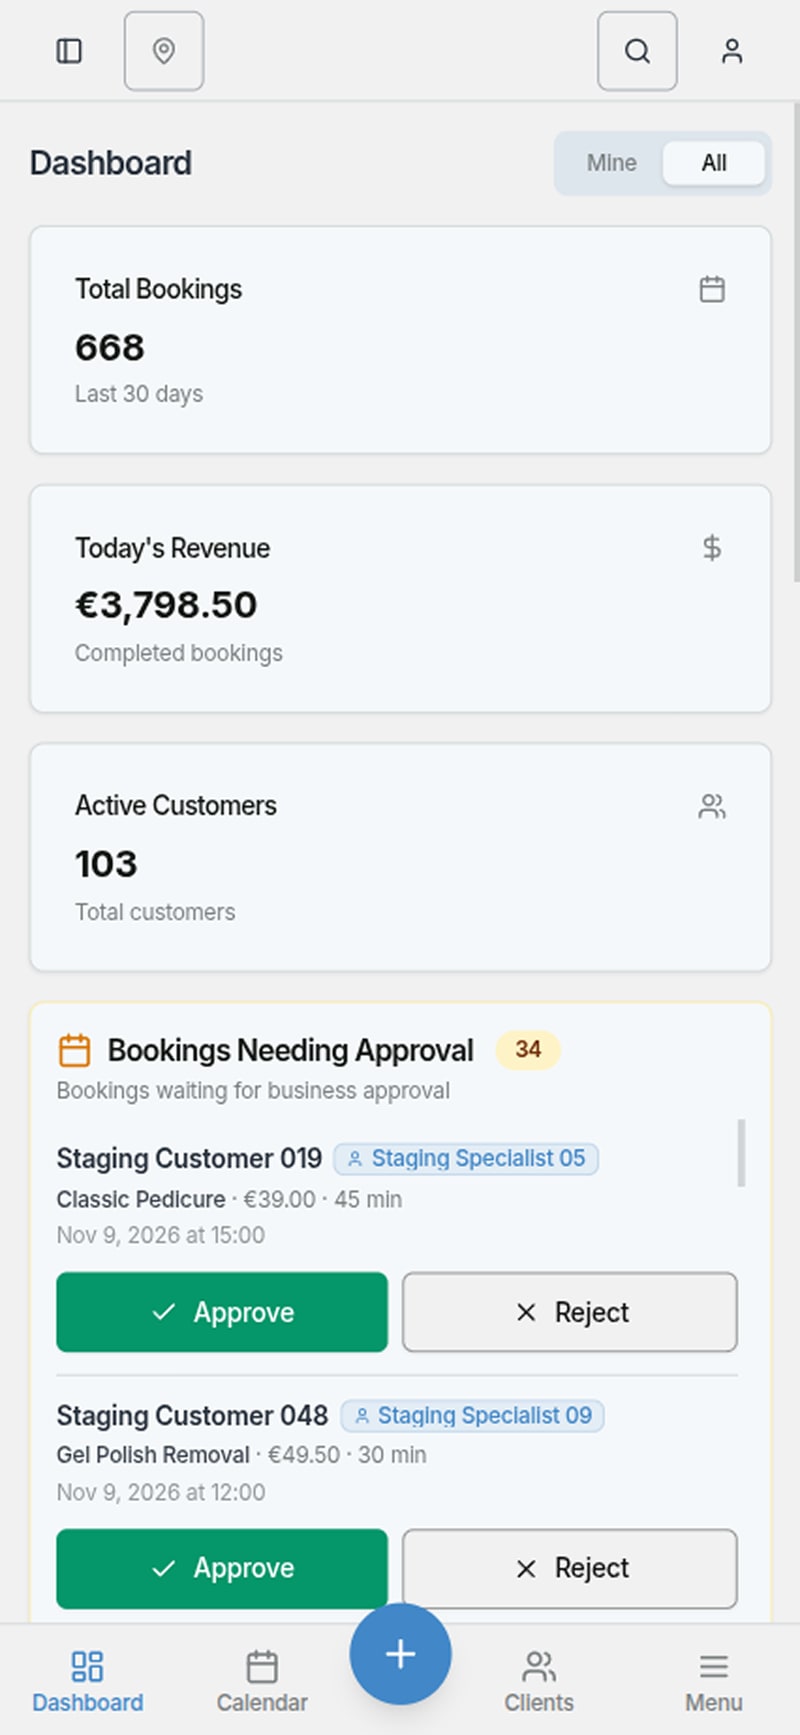Approve the Gel Polish Removal booking

tap(222, 1568)
